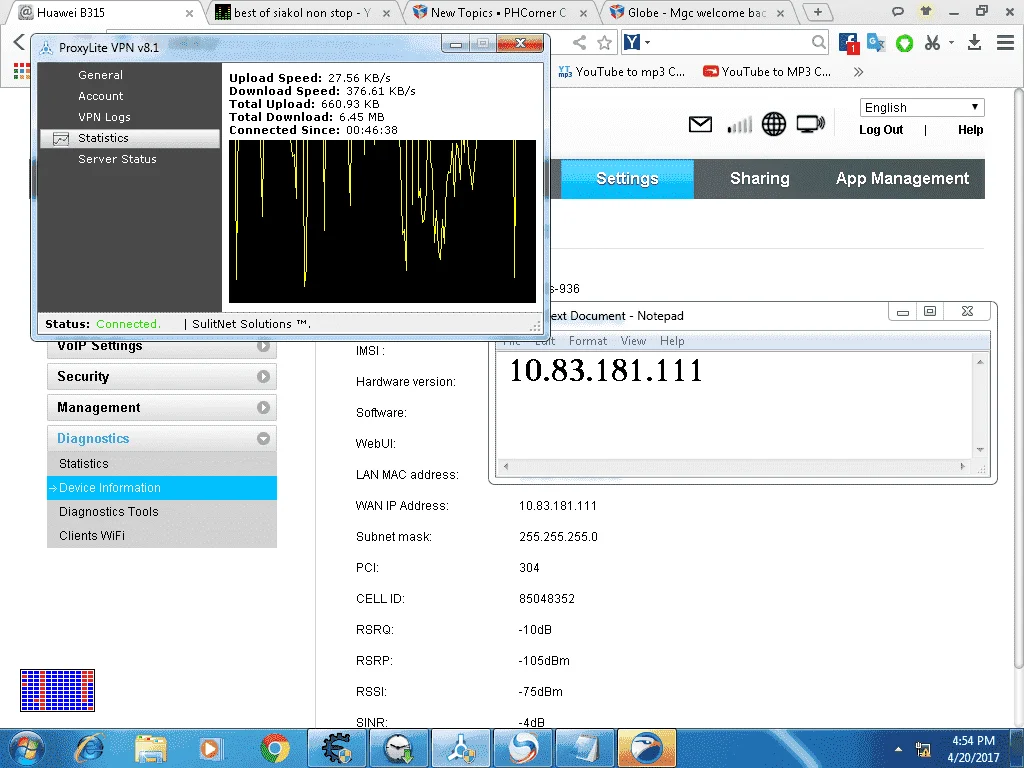Open the media player taskbar icon

[x=211, y=748]
